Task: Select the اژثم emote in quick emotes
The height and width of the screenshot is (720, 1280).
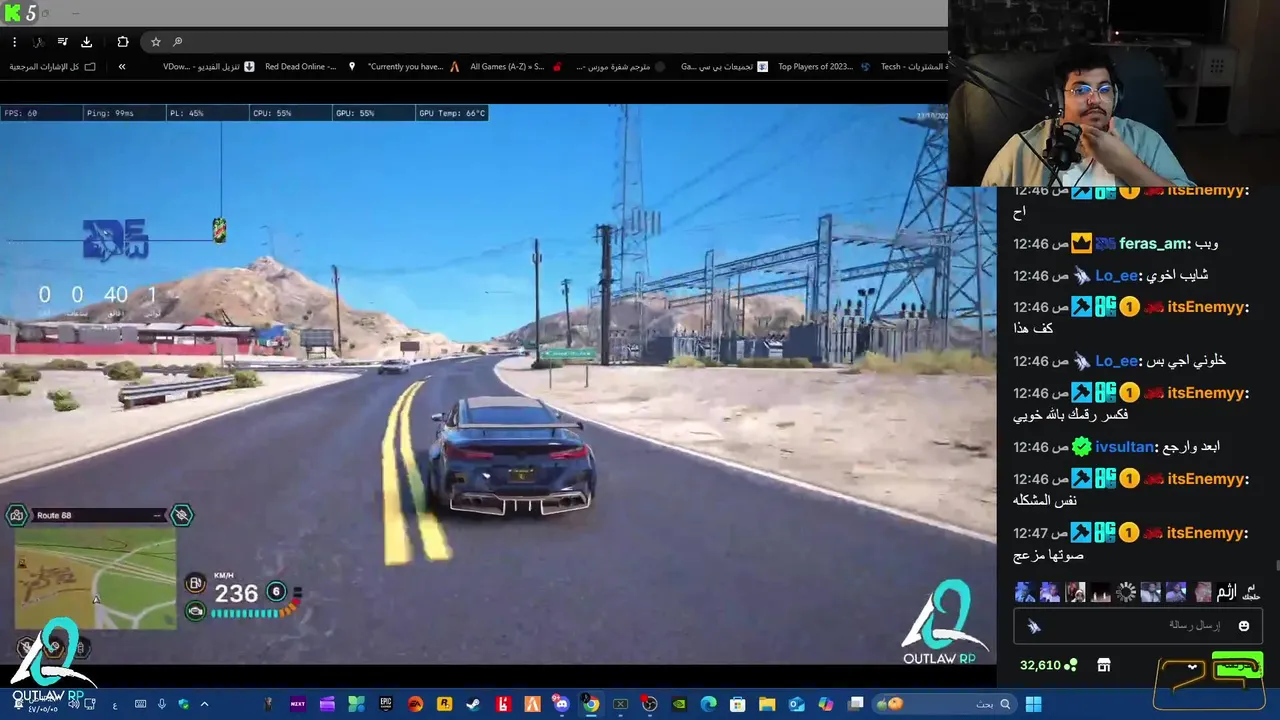Action: [1226, 592]
